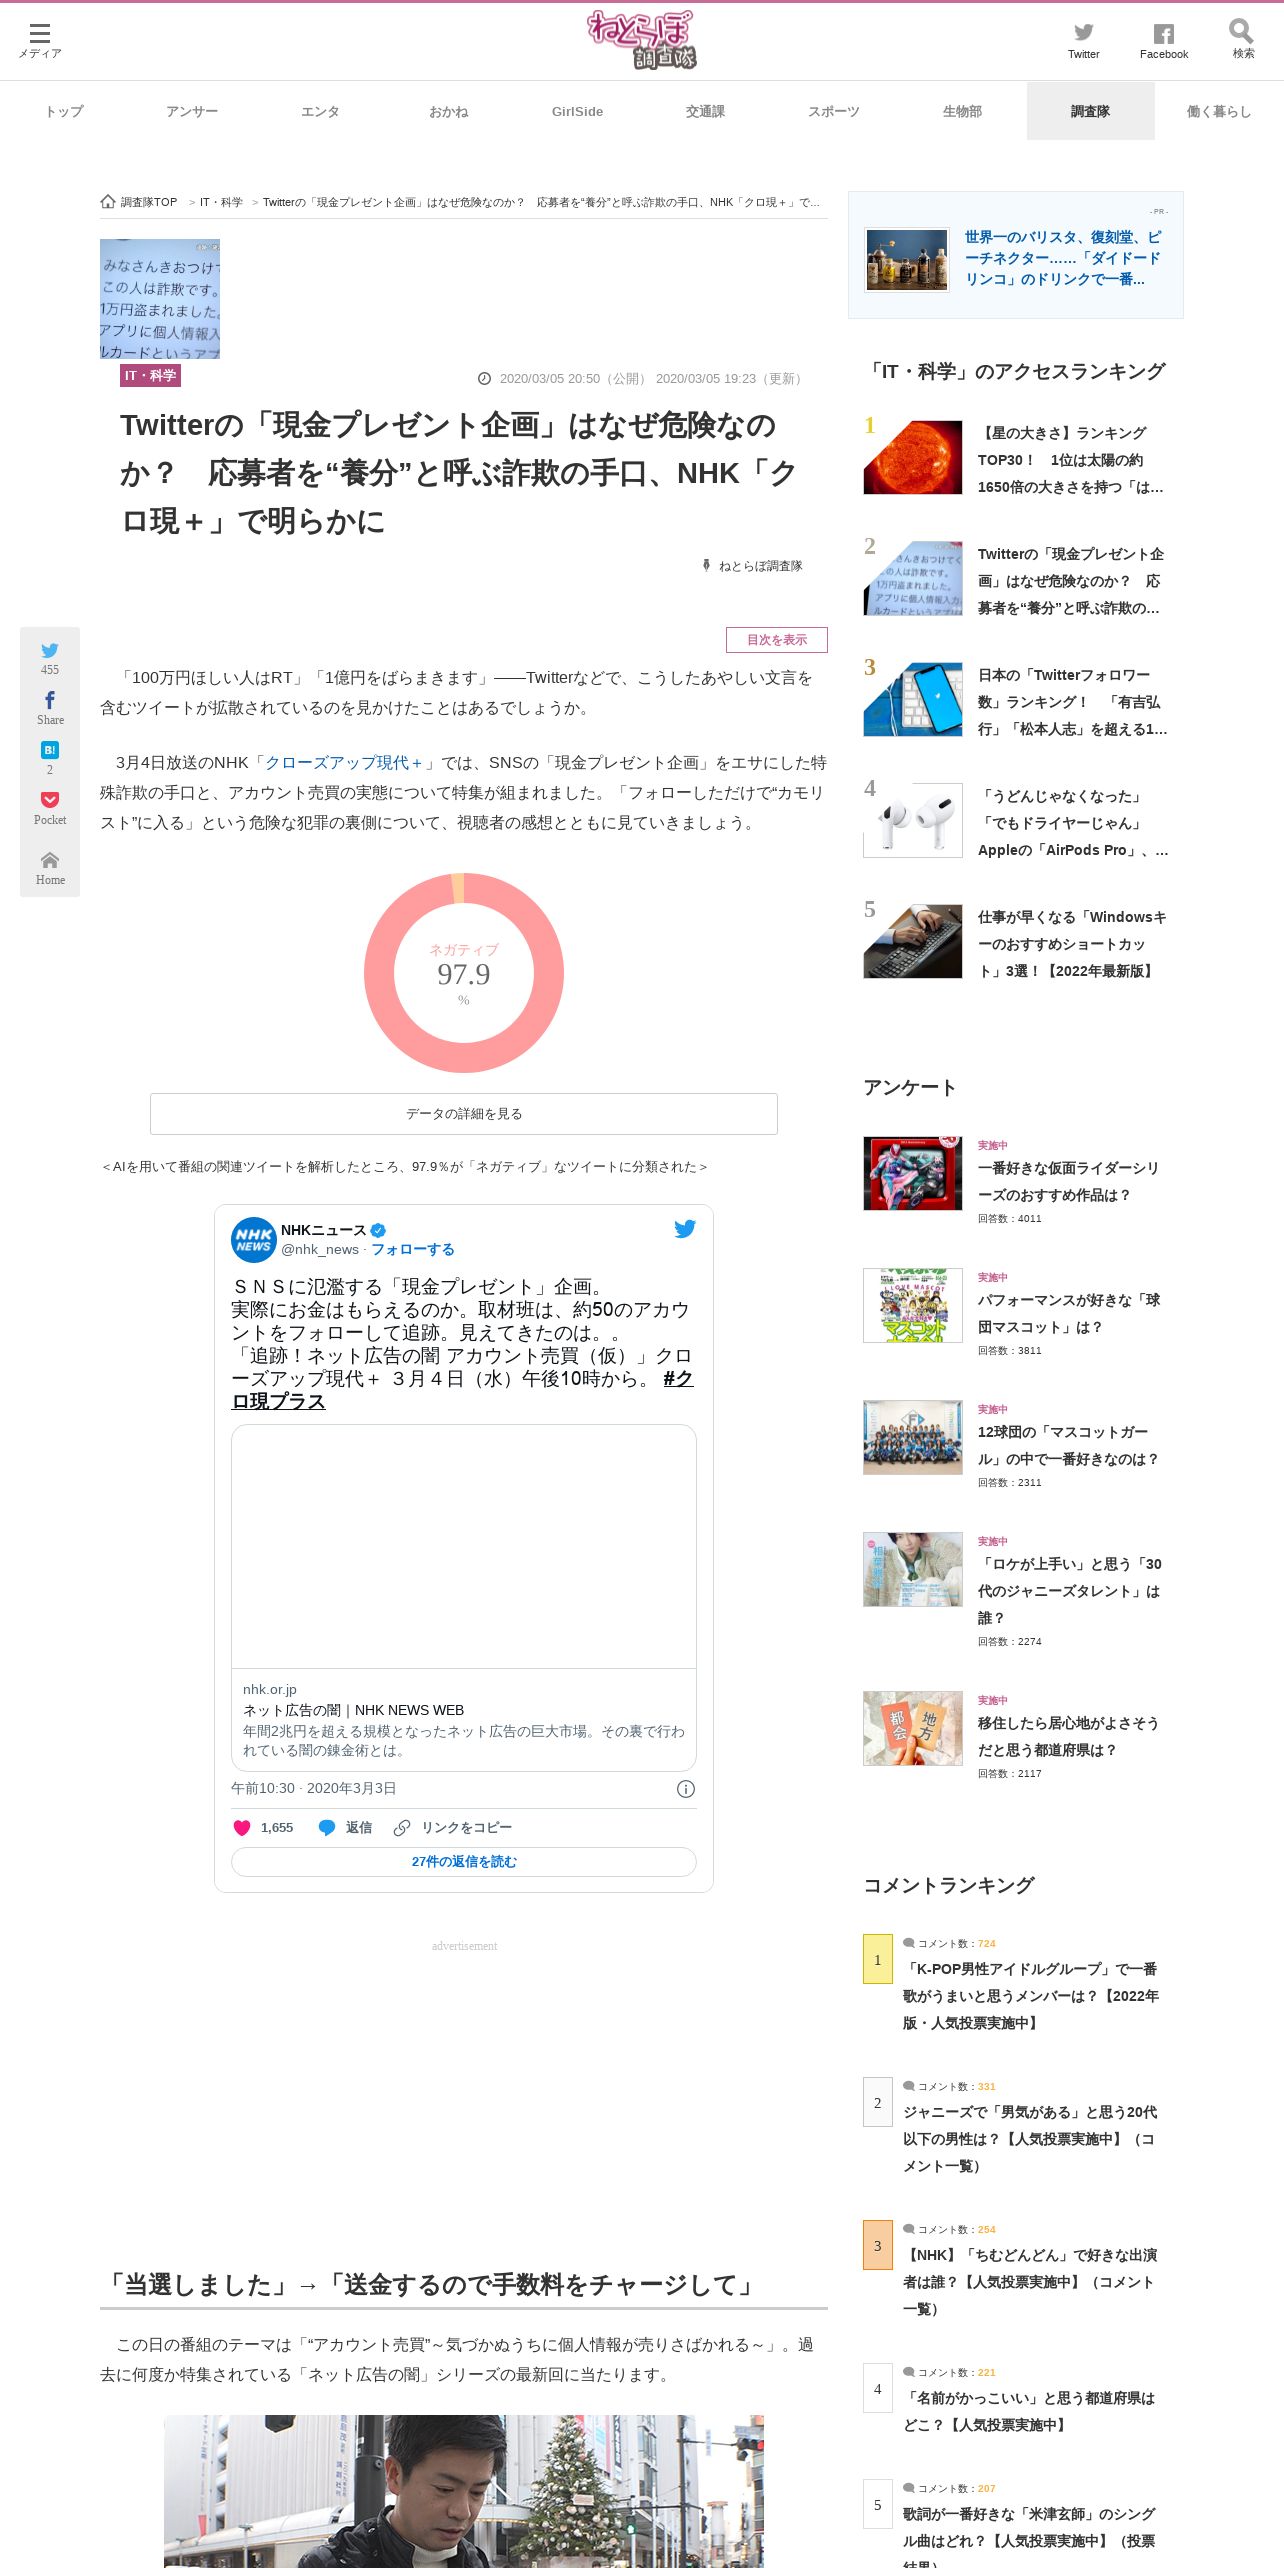Open ちむどんどん comment ranking link
Viewport: 1284px width, 2568px height.
coord(1032,2281)
